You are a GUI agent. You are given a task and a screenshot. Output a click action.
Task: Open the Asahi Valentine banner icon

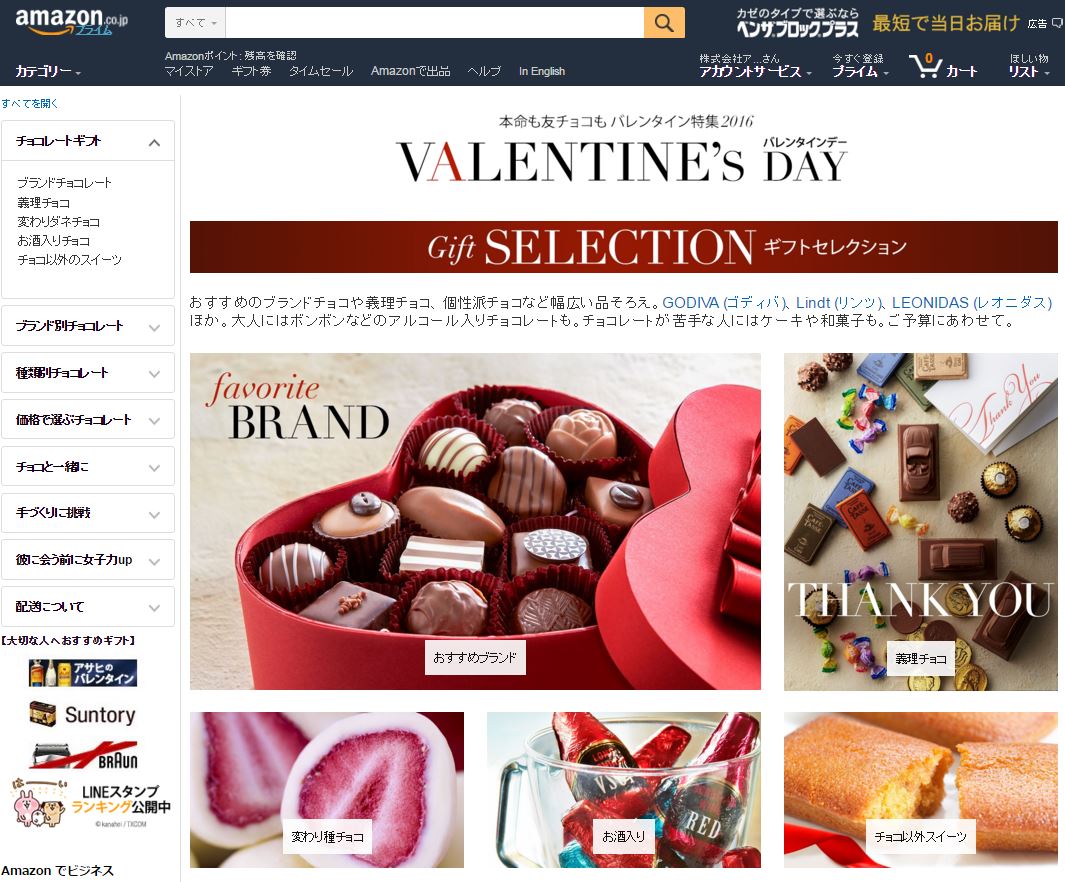[83, 673]
